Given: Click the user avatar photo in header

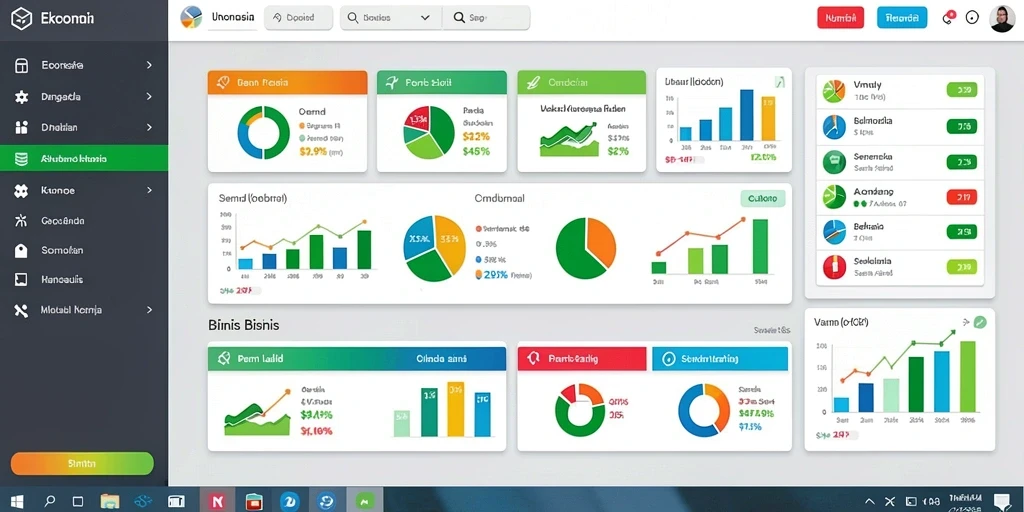Looking at the screenshot, I should [x=1001, y=18].
